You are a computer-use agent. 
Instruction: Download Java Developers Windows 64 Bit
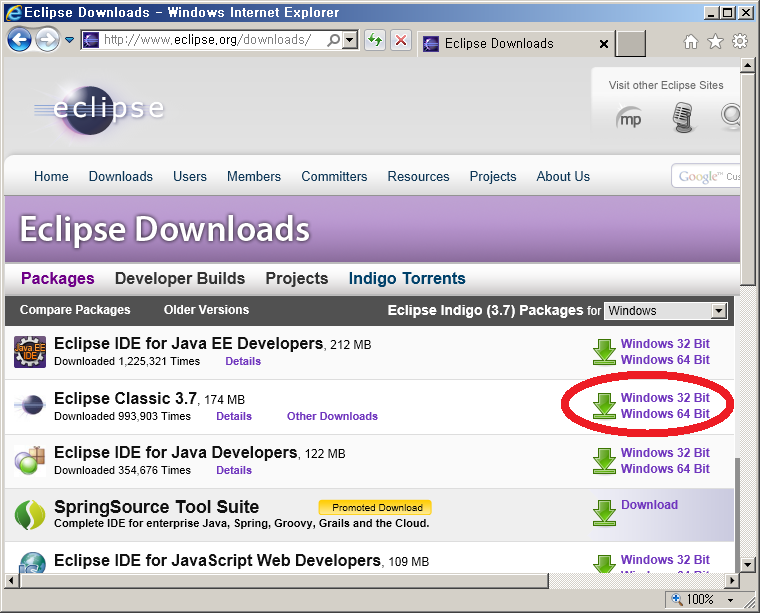point(665,469)
